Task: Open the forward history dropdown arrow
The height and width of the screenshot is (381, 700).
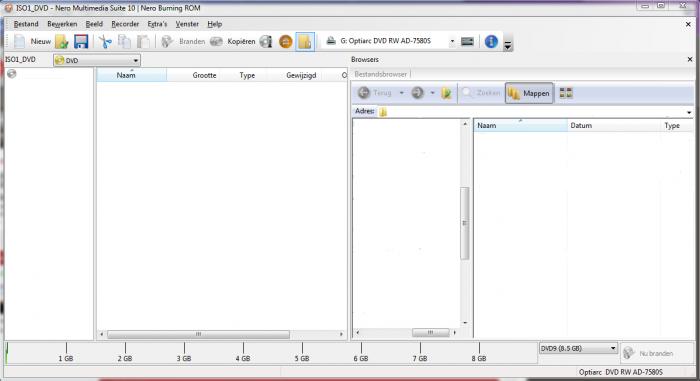Action: coord(432,93)
